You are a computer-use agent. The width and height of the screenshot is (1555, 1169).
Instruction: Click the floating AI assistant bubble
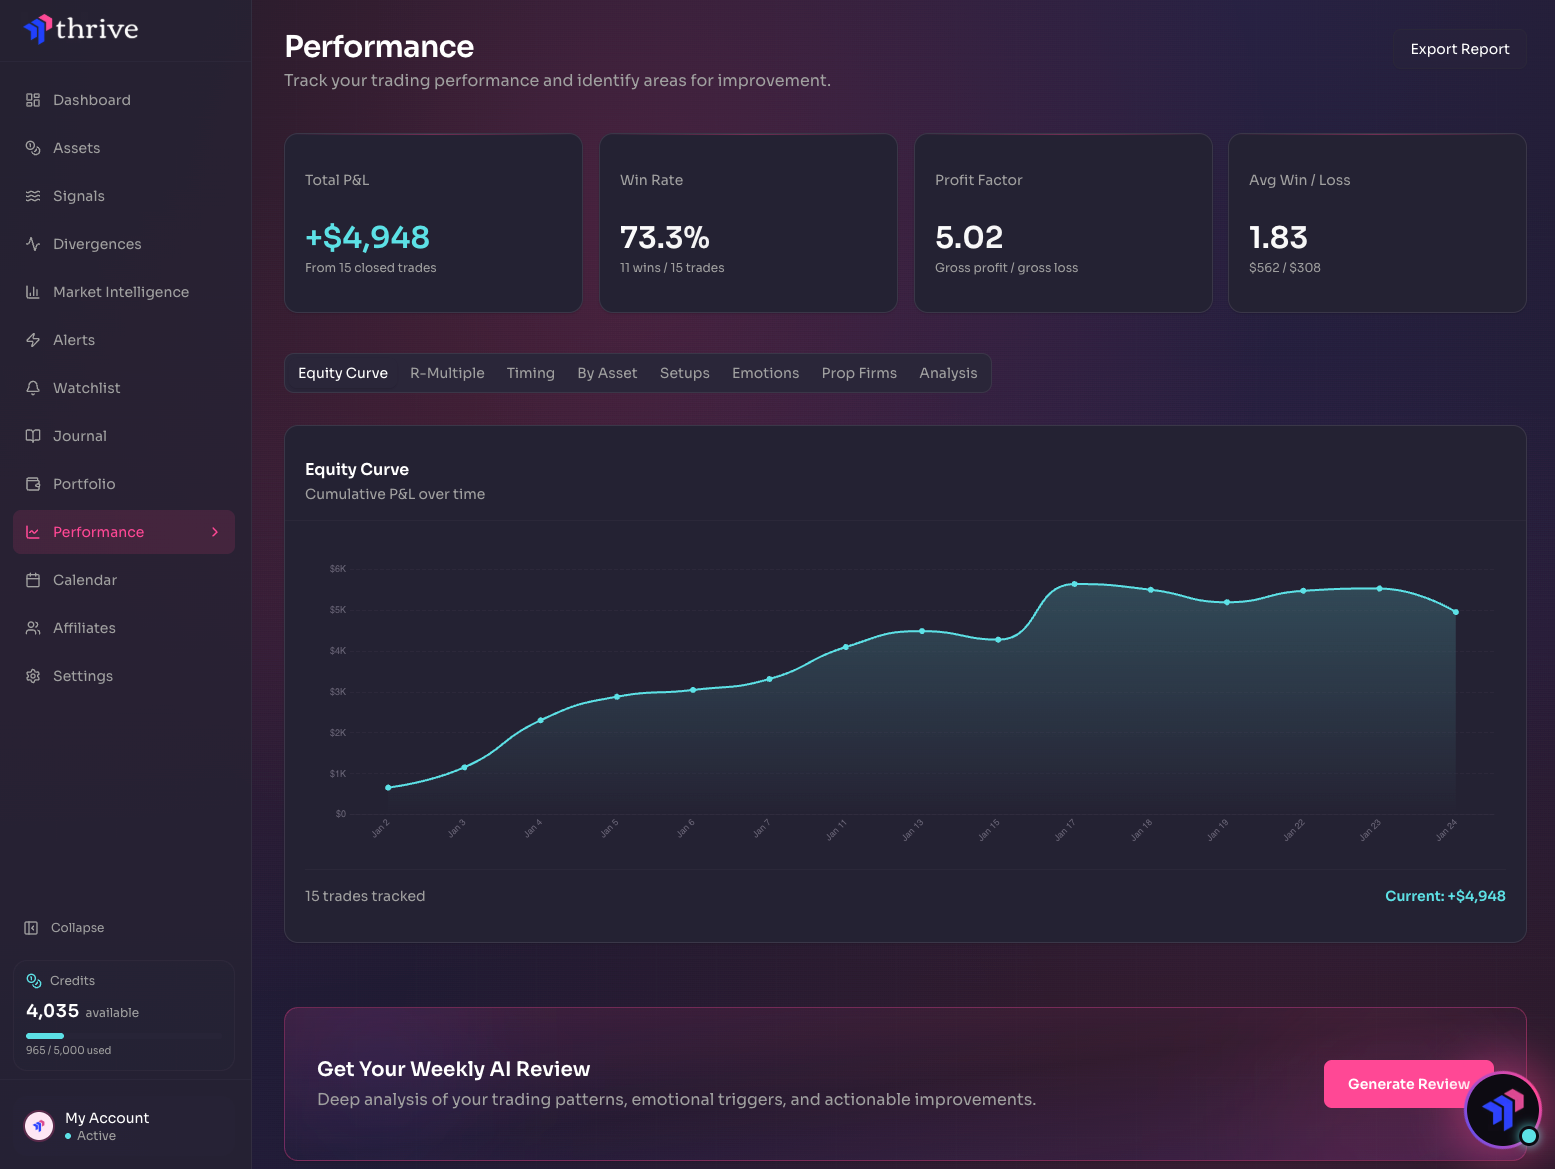(1501, 1109)
